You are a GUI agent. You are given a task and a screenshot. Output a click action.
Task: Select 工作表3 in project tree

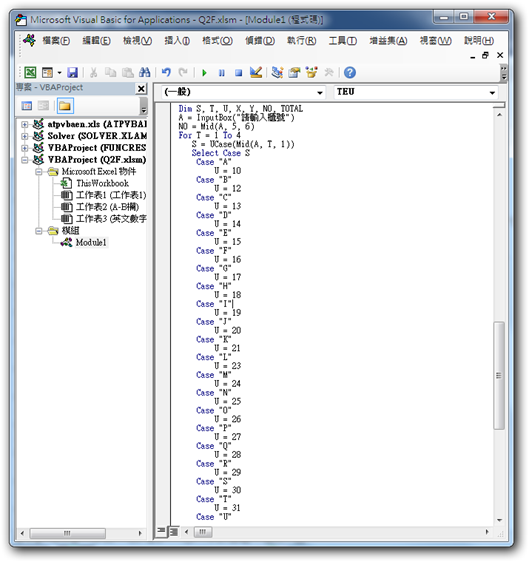tap(111, 219)
